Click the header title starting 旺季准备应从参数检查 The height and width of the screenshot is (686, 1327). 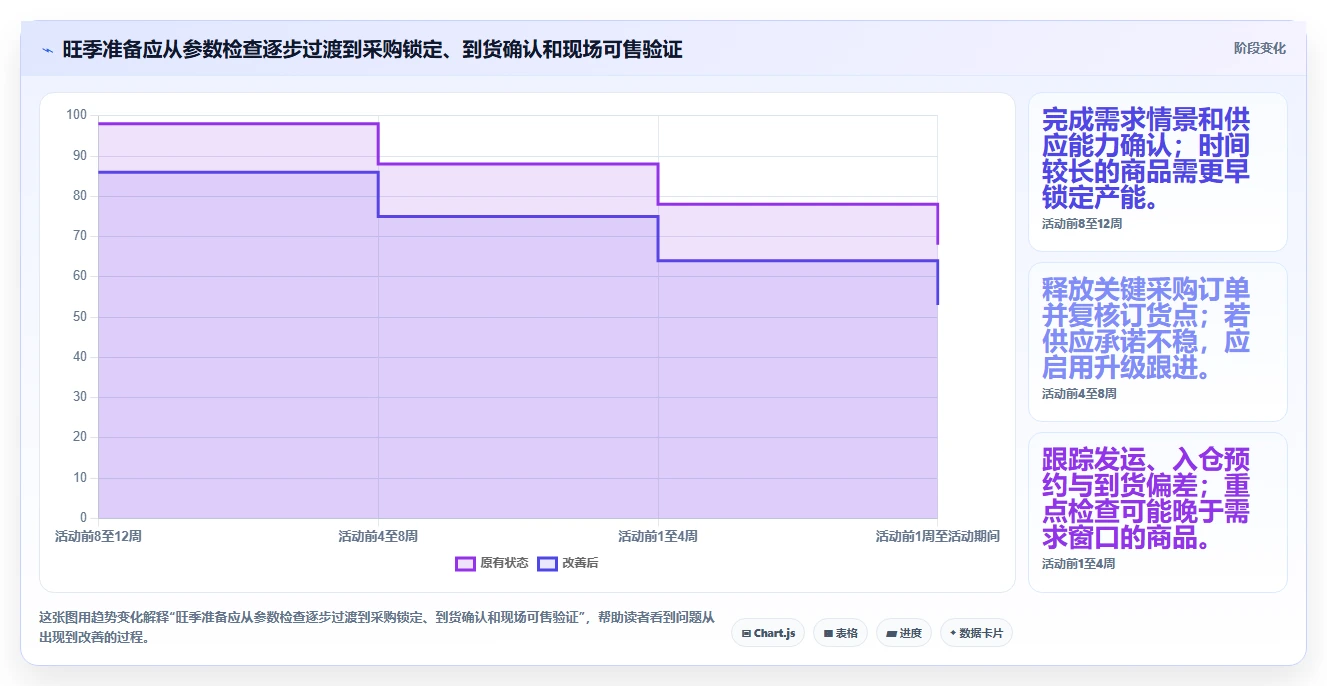click(372, 49)
